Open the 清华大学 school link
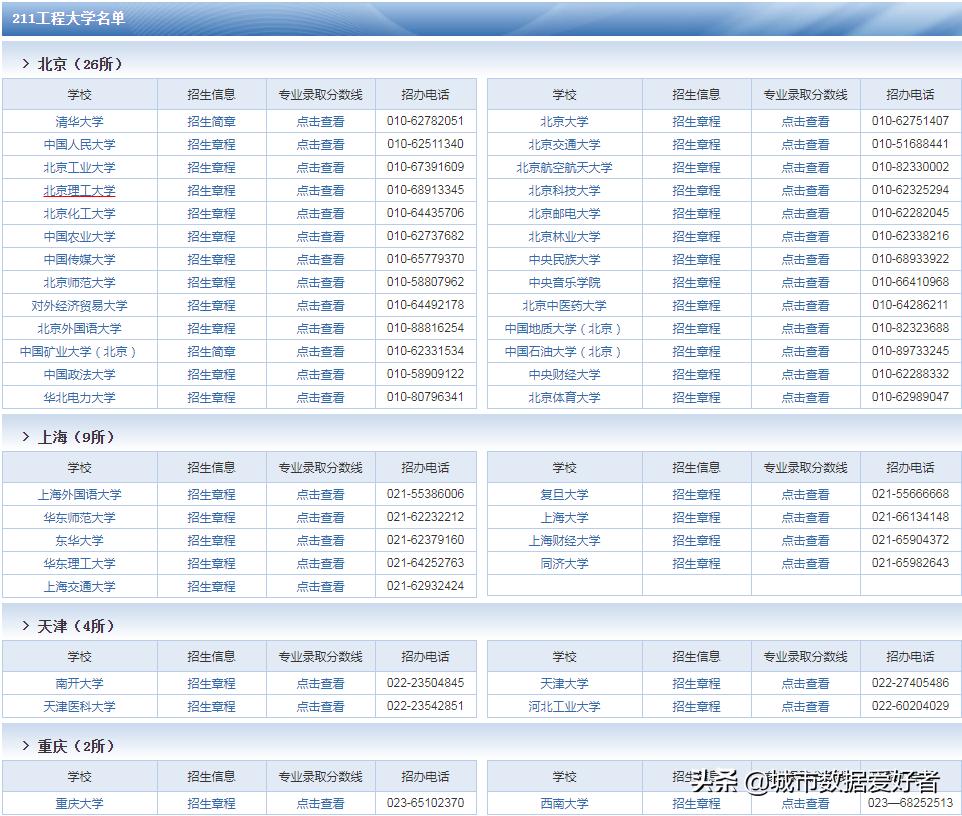Screen dimensions: 962x816 [x=80, y=121]
